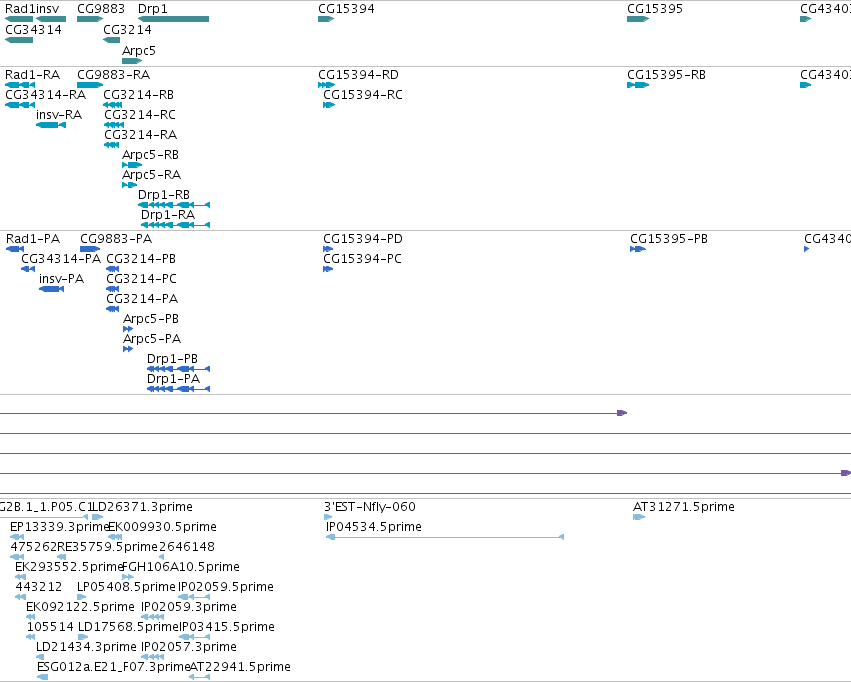851x682 pixels.
Task: Open the CG3214-RB transcript label
Action: tap(138, 94)
